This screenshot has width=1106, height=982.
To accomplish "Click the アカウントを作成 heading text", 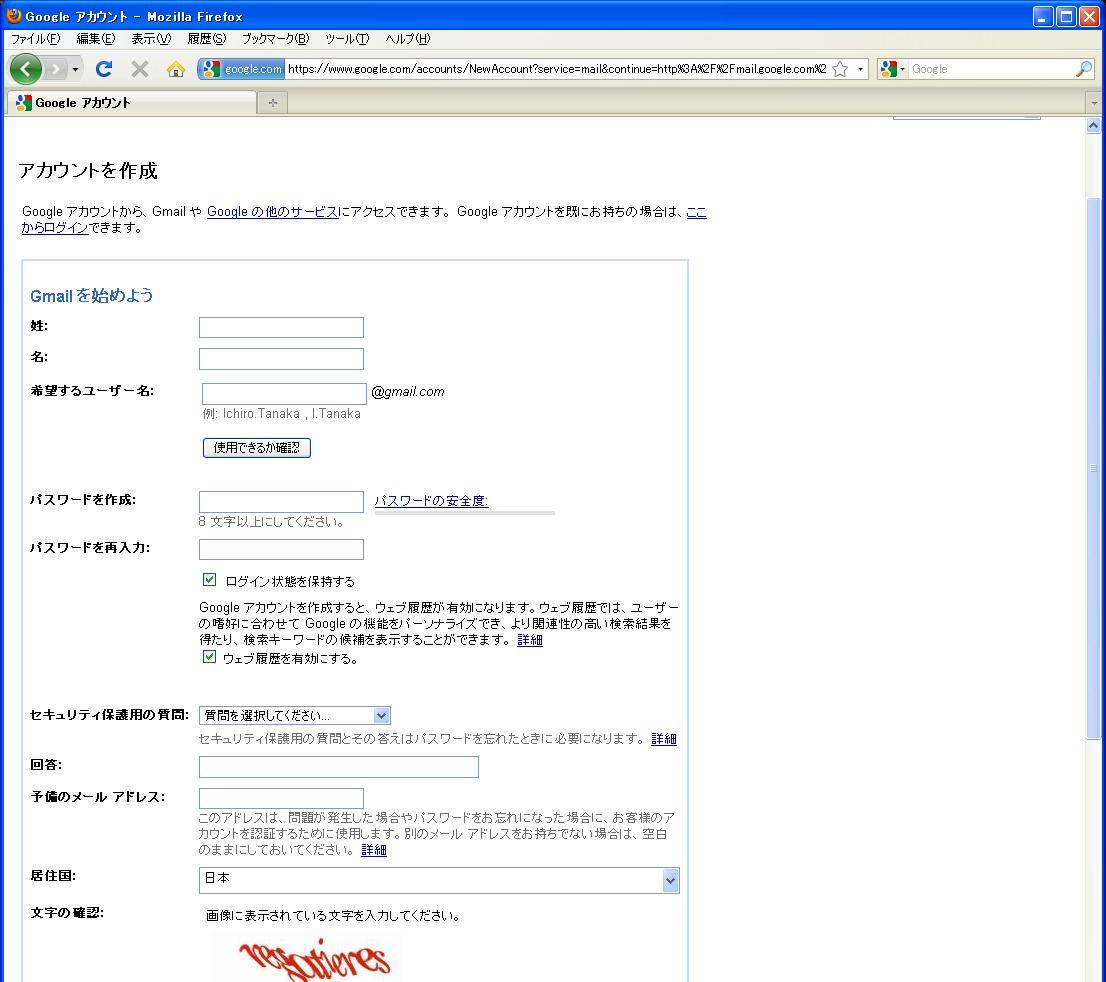I will [x=87, y=171].
